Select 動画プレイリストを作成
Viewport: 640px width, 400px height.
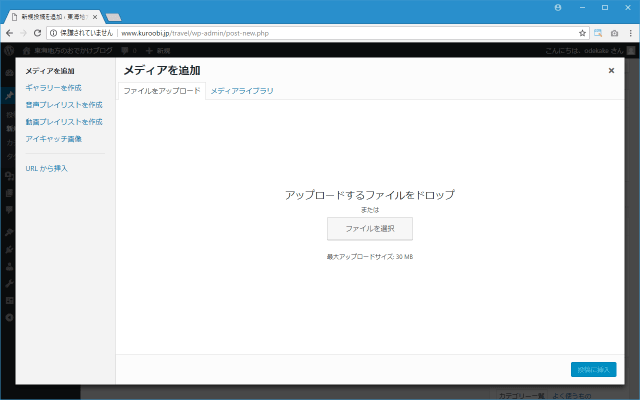(x=64, y=121)
